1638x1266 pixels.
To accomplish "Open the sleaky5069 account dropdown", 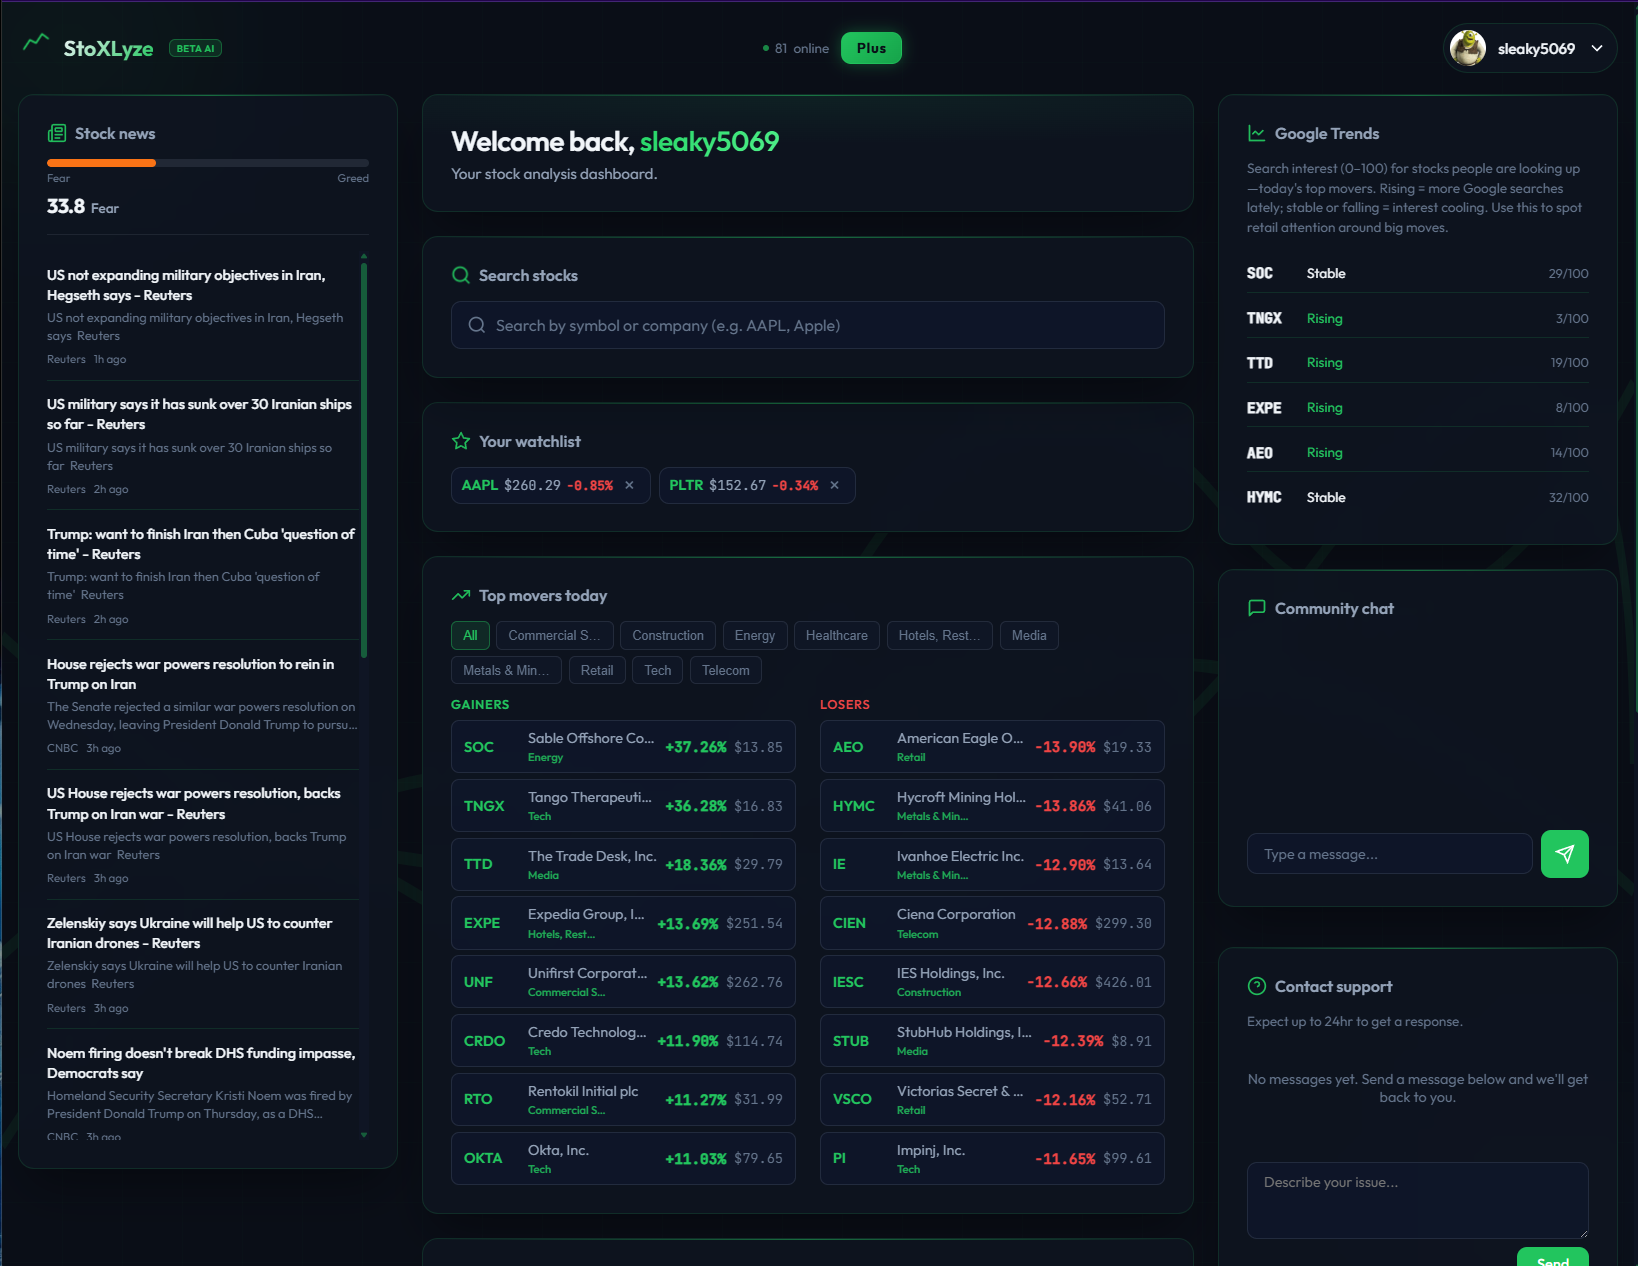I will coord(1597,47).
